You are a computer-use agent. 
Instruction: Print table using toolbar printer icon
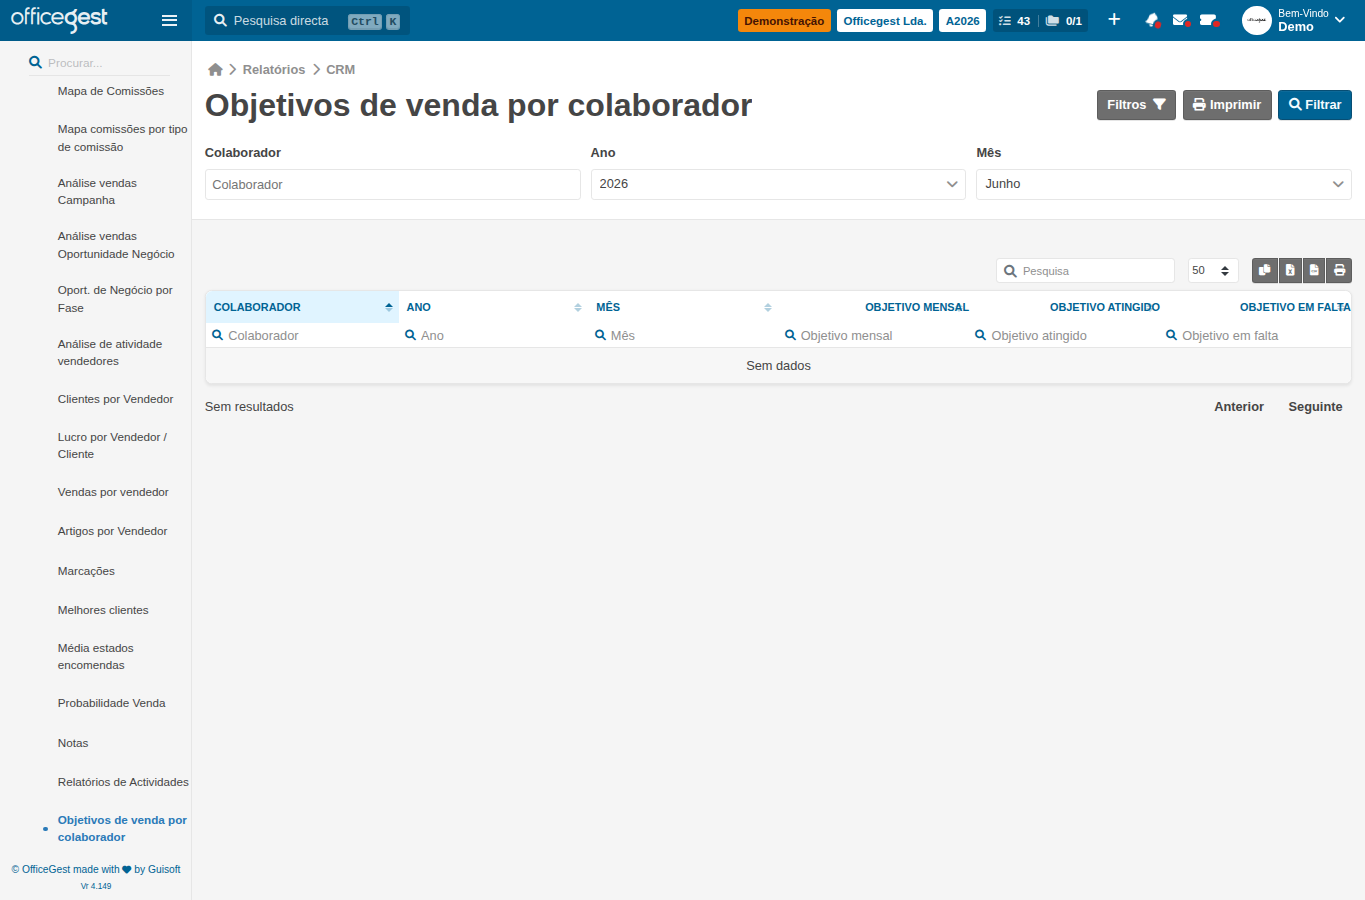pos(1339,270)
